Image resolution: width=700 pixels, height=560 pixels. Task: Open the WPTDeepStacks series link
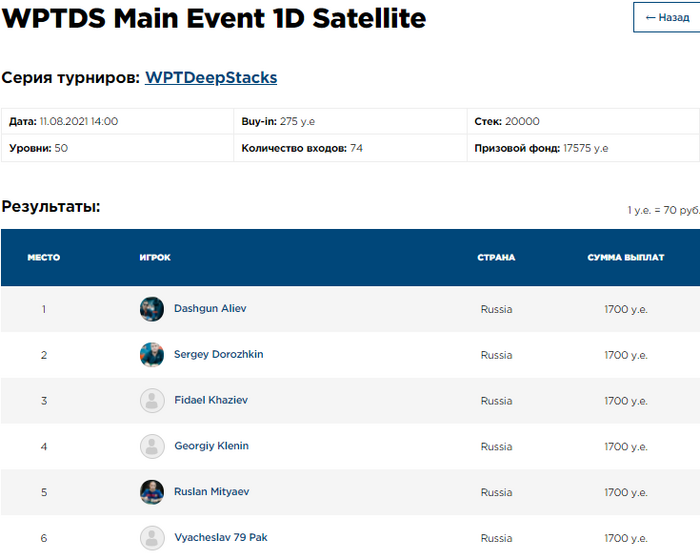211,77
